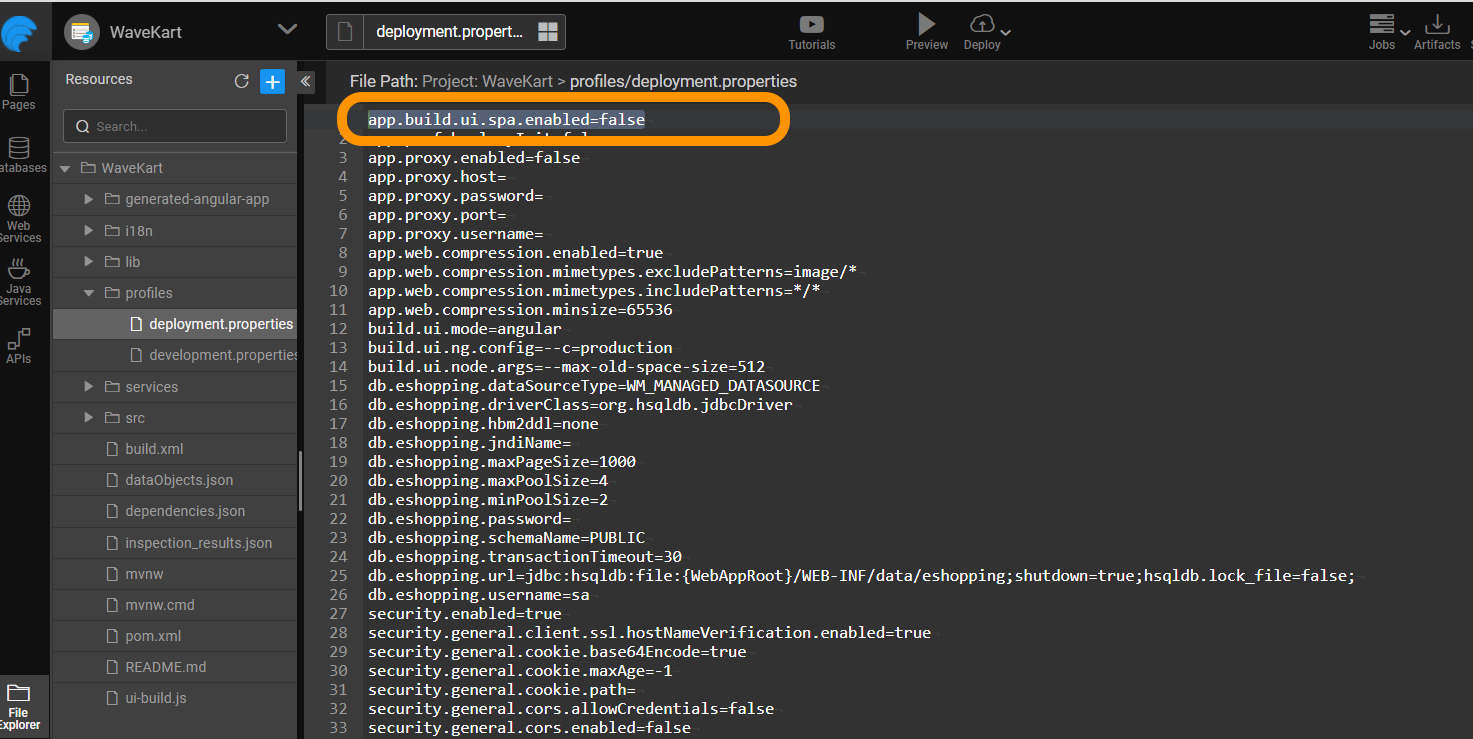
Task: Open the Deploy dropdown menu
Action: click(x=1005, y=32)
